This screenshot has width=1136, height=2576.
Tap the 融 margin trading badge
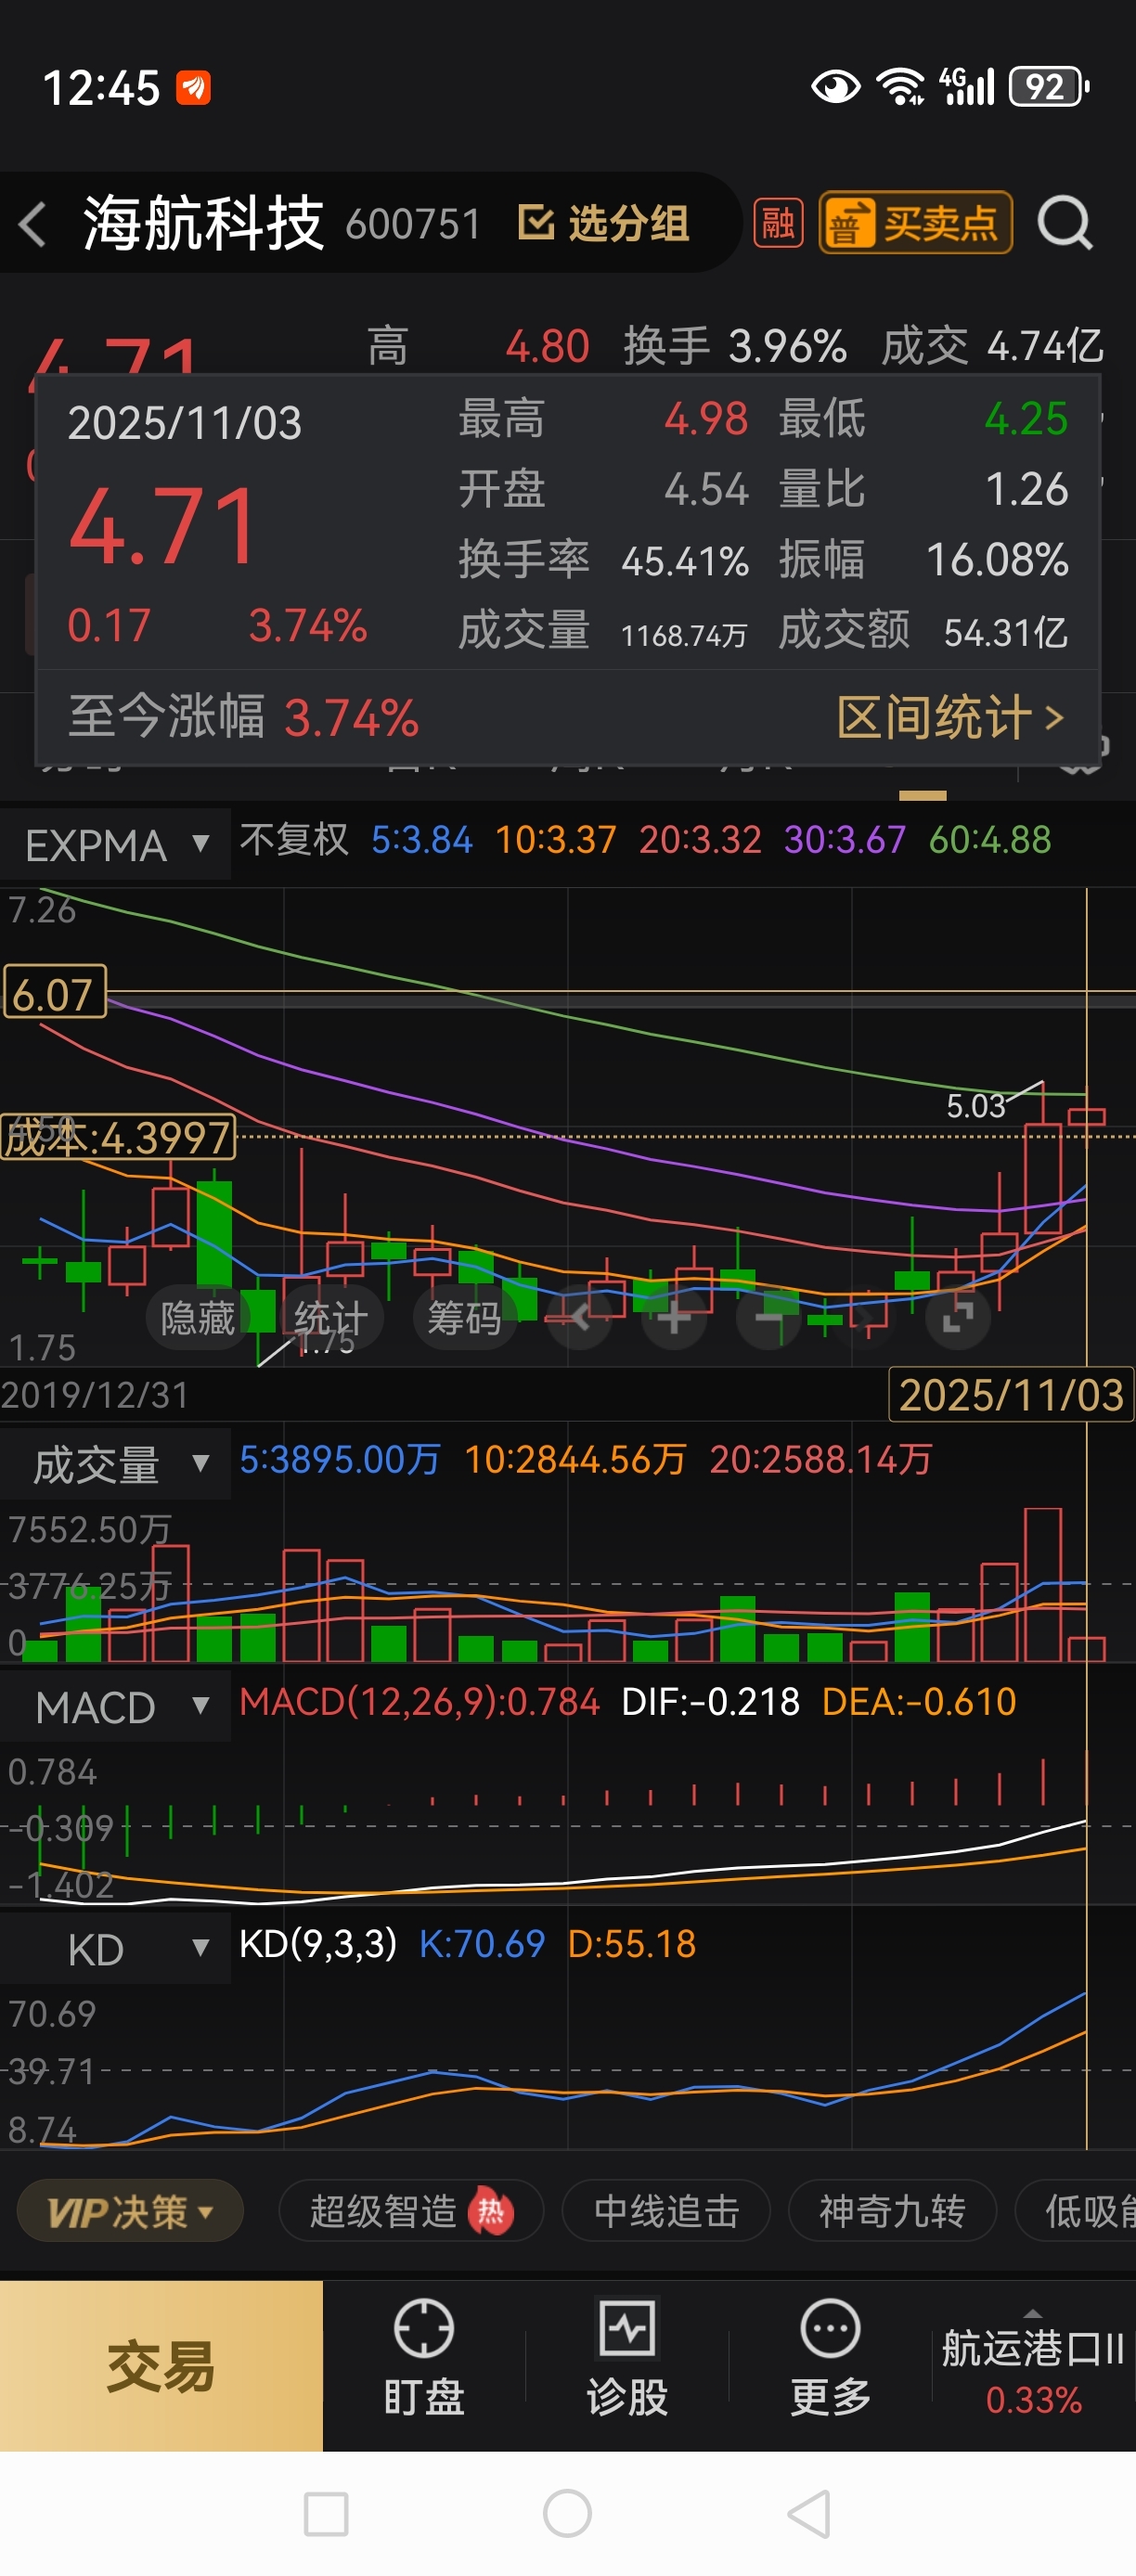pyautogui.click(x=778, y=223)
